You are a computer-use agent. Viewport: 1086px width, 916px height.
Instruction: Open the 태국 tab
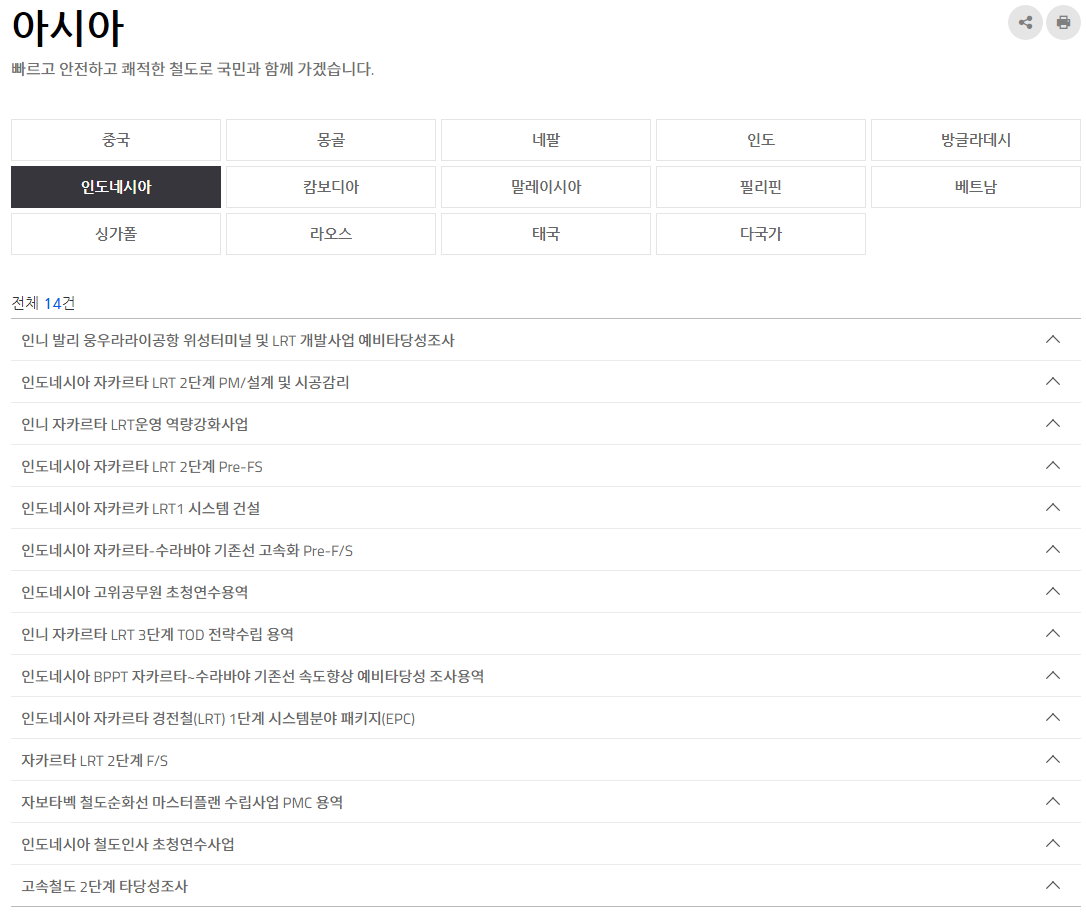click(x=546, y=234)
